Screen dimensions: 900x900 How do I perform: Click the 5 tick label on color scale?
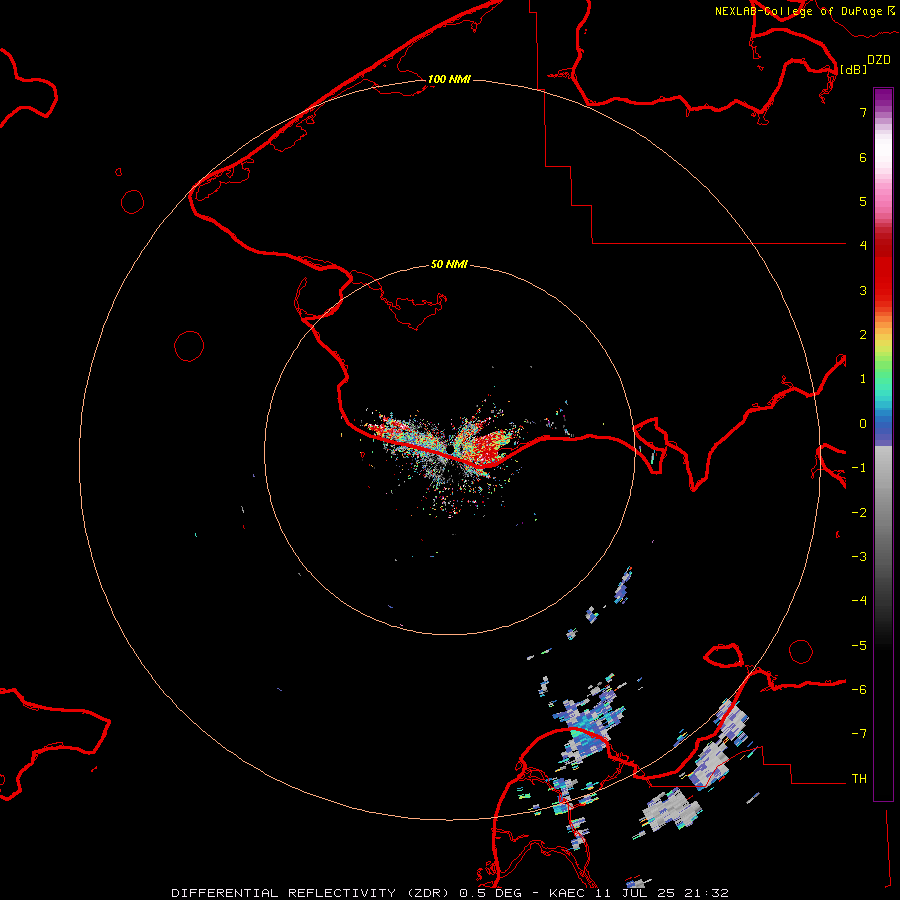[x=863, y=201]
